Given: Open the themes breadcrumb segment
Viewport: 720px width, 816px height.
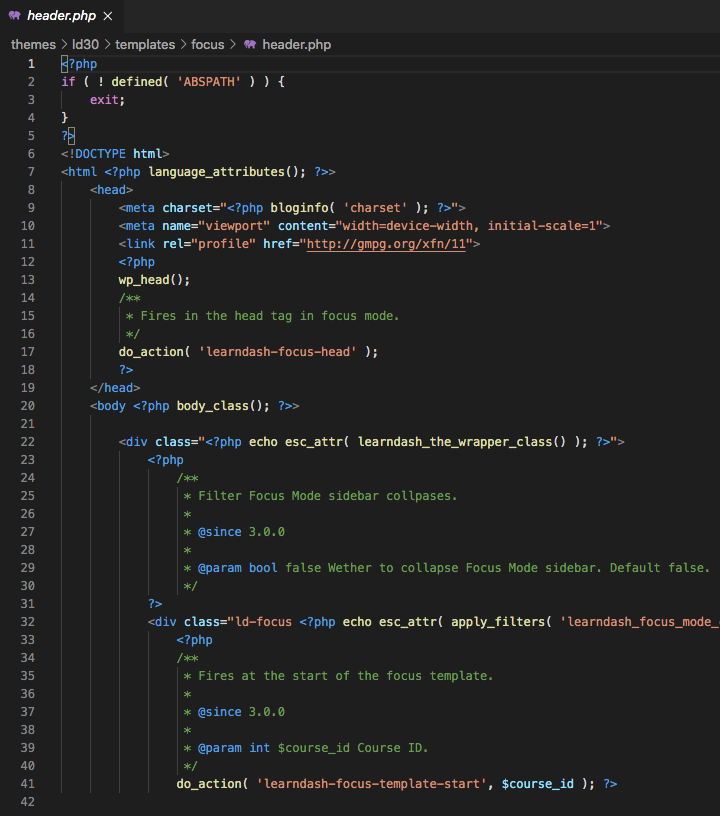Looking at the screenshot, I should [x=33, y=45].
